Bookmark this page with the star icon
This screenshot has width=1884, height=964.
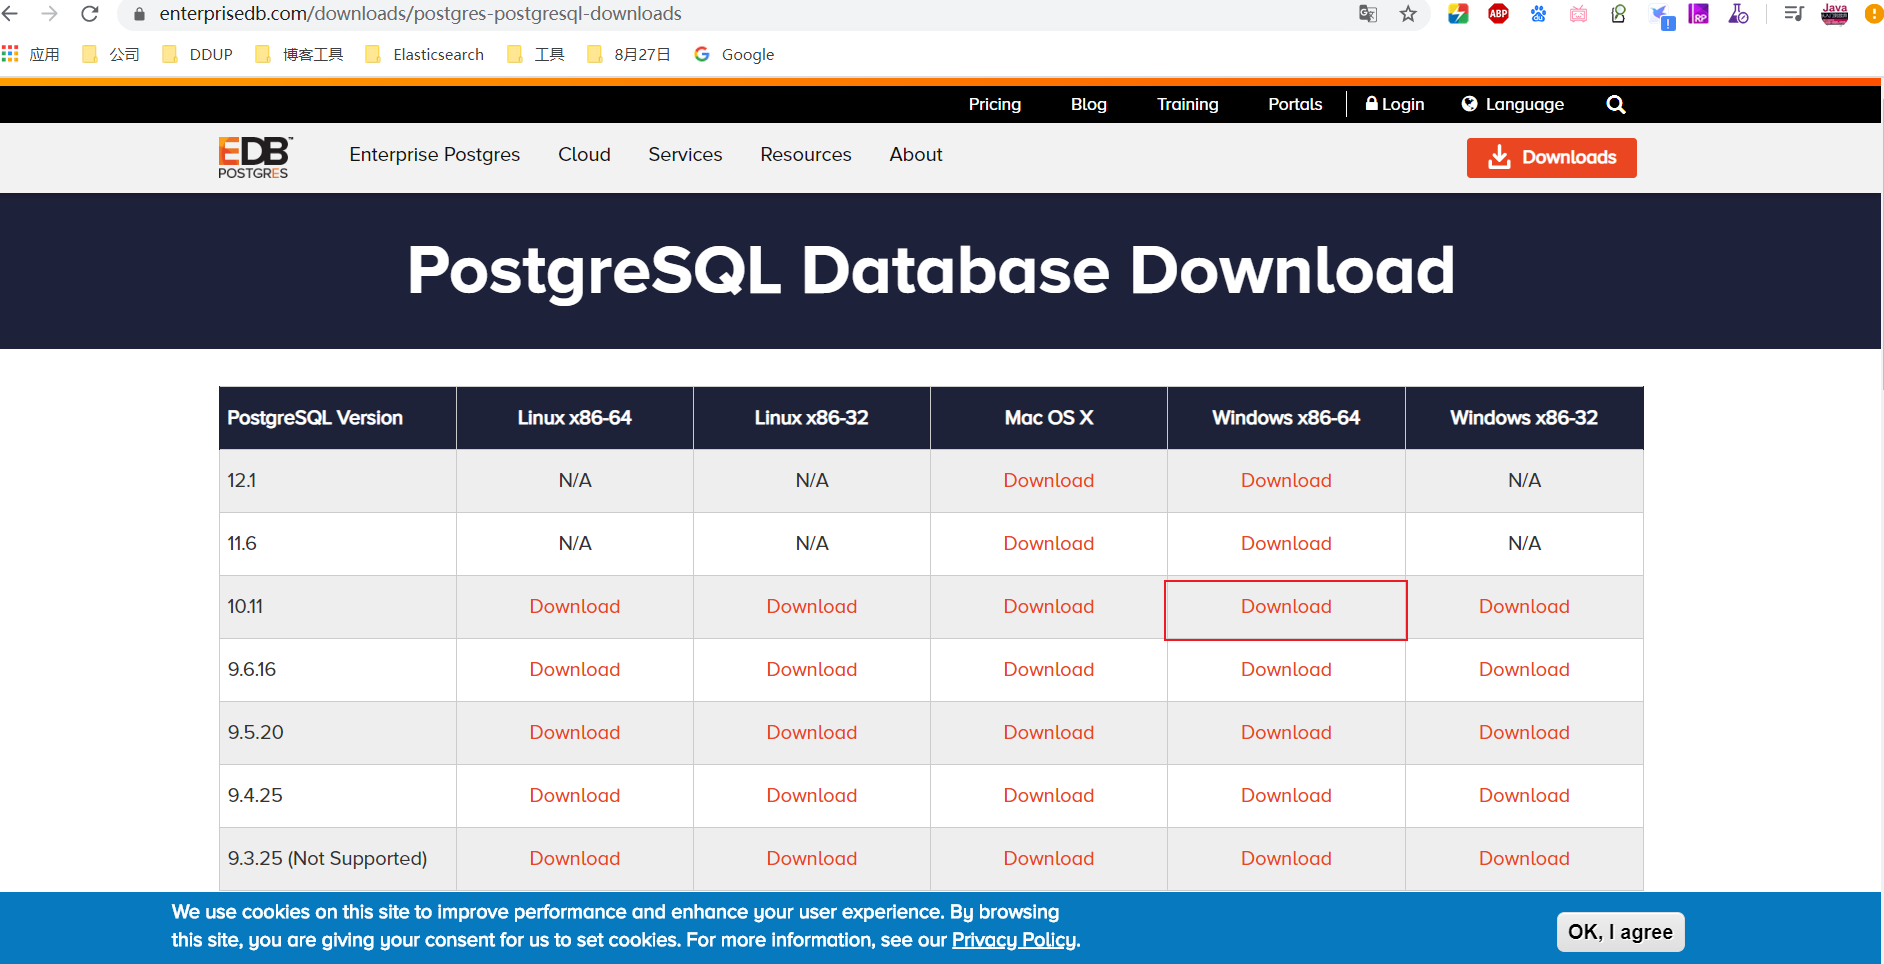tap(1408, 14)
